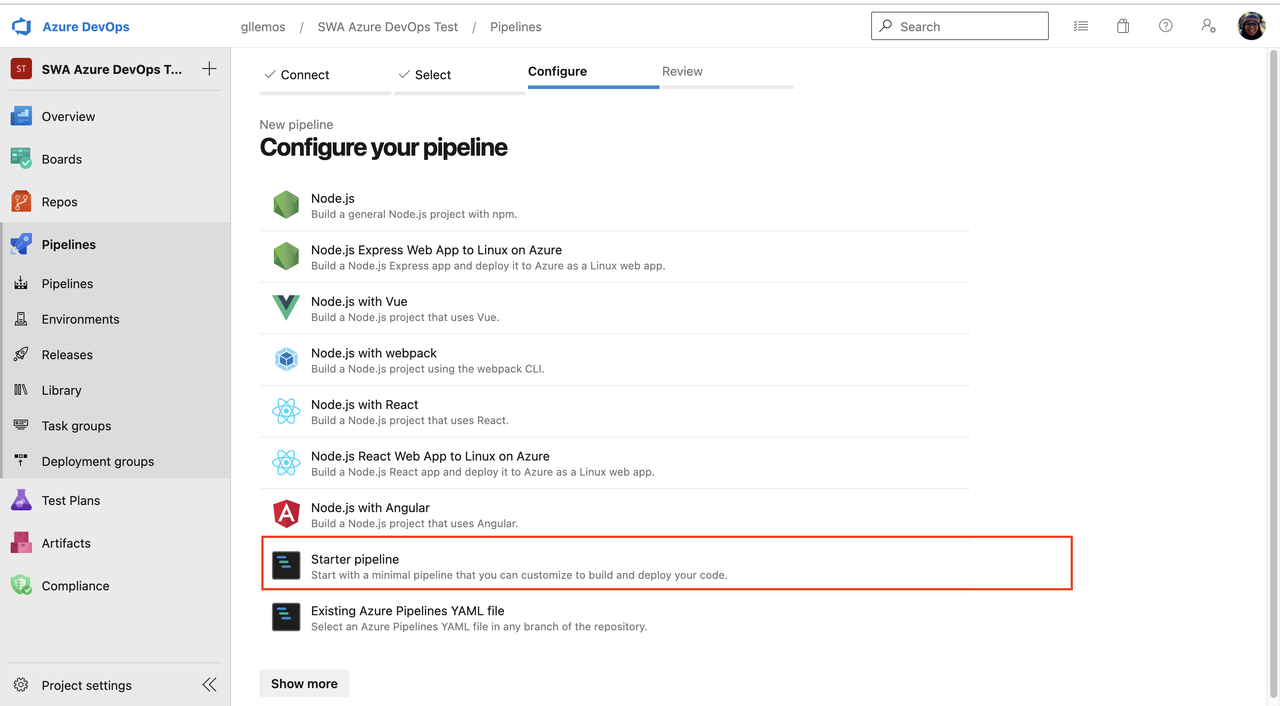This screenshot has width=1280, height=706.
Task: Open the Help question mark icon
Action: point(1166,26)
